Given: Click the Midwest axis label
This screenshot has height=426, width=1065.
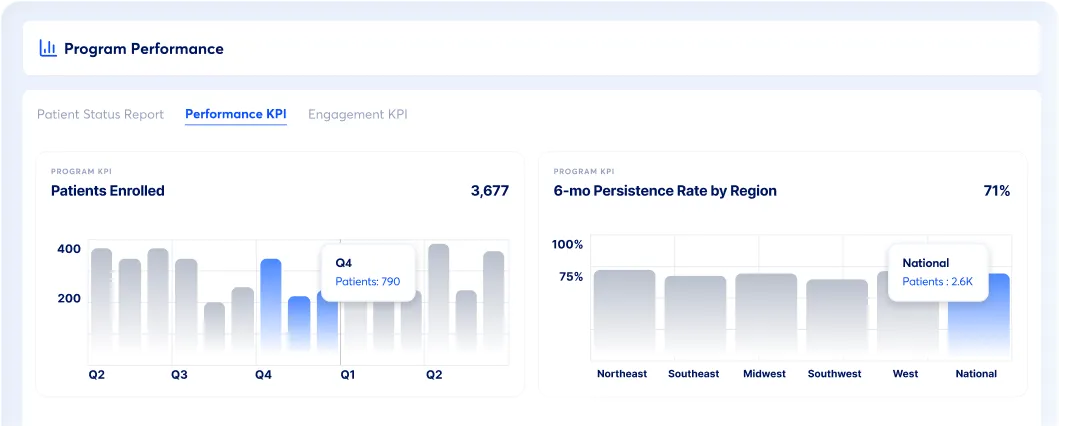Looking at the screenshot, I should click(x=764, y=374).
